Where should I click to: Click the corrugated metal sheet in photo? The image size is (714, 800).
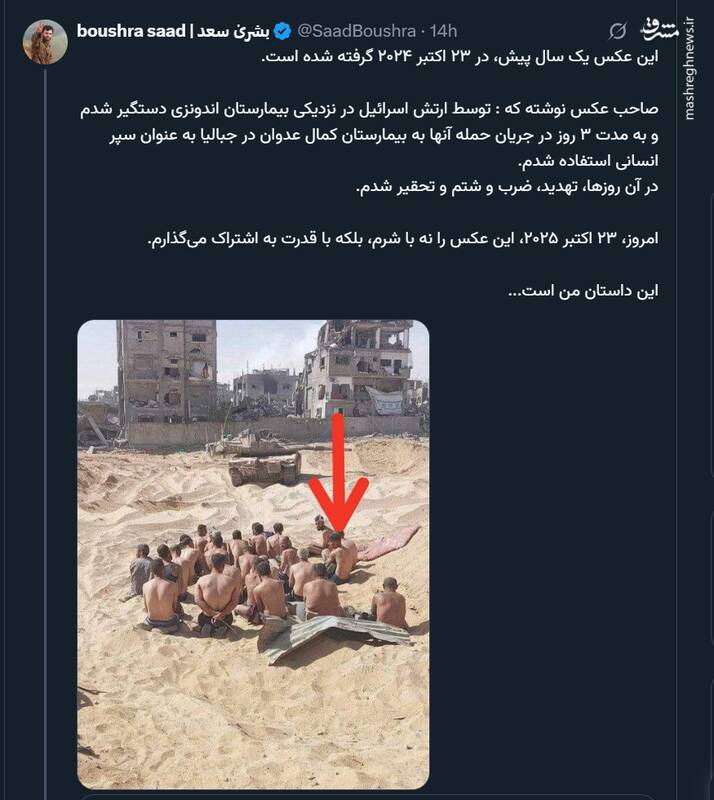click(x=334, y=638)
